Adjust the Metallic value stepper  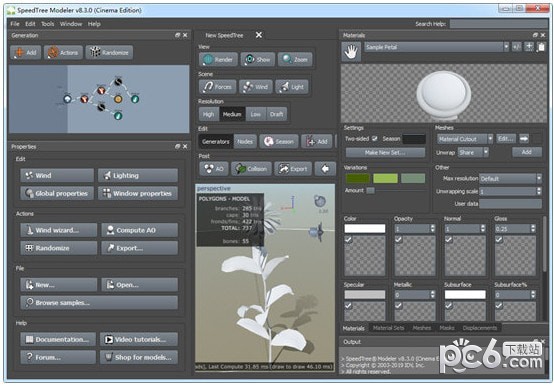click(x=432, y=295)
